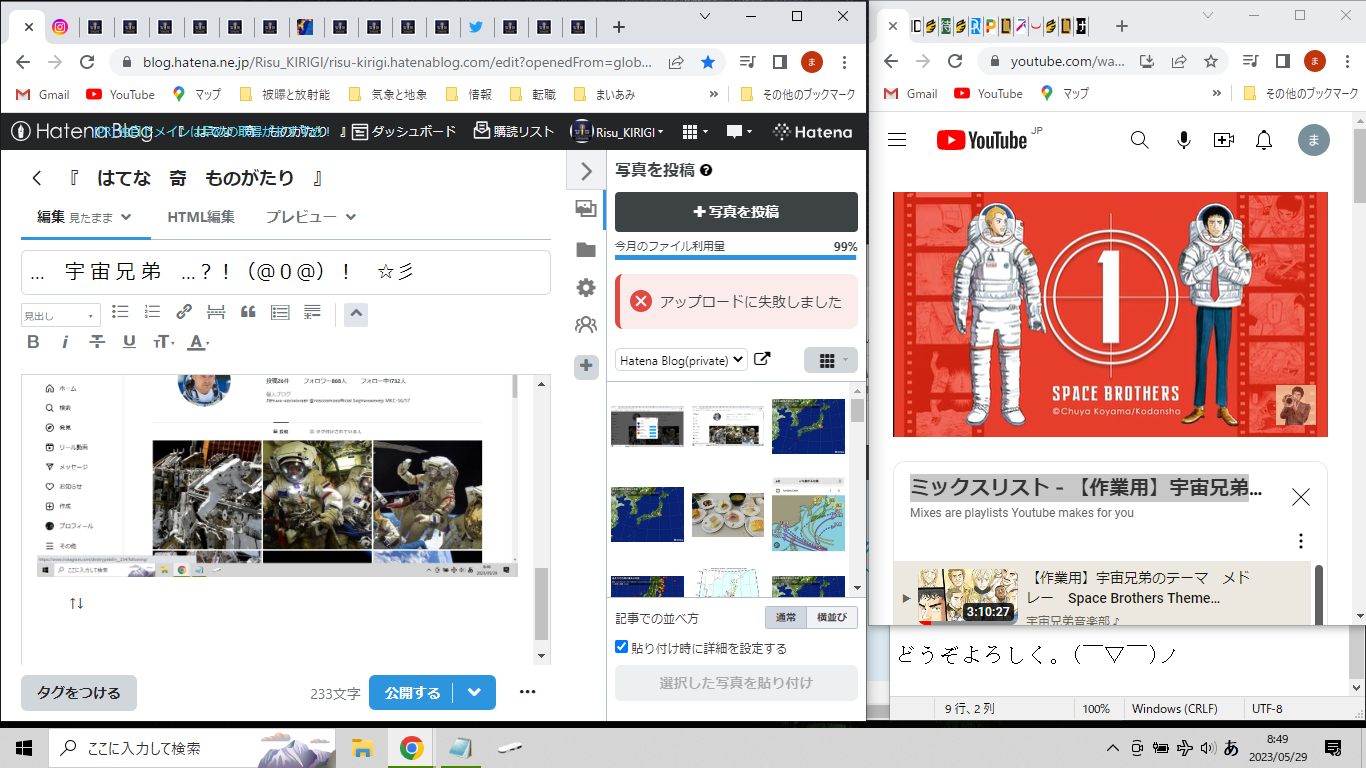Click the Windows Start button
1366x768 pixels.
coord(24,748)
